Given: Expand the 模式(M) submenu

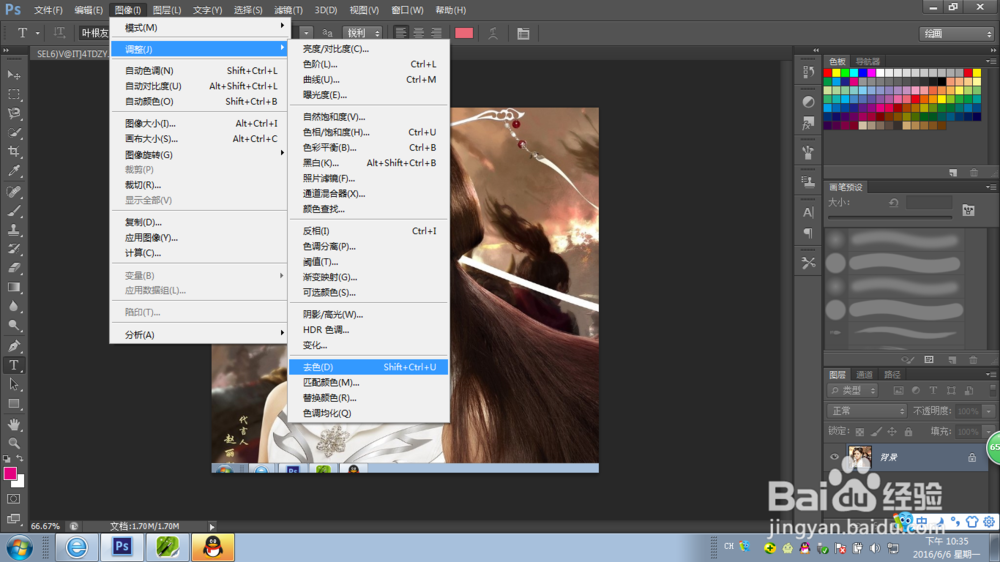Looking at the screenshot, I should (200, 27).
